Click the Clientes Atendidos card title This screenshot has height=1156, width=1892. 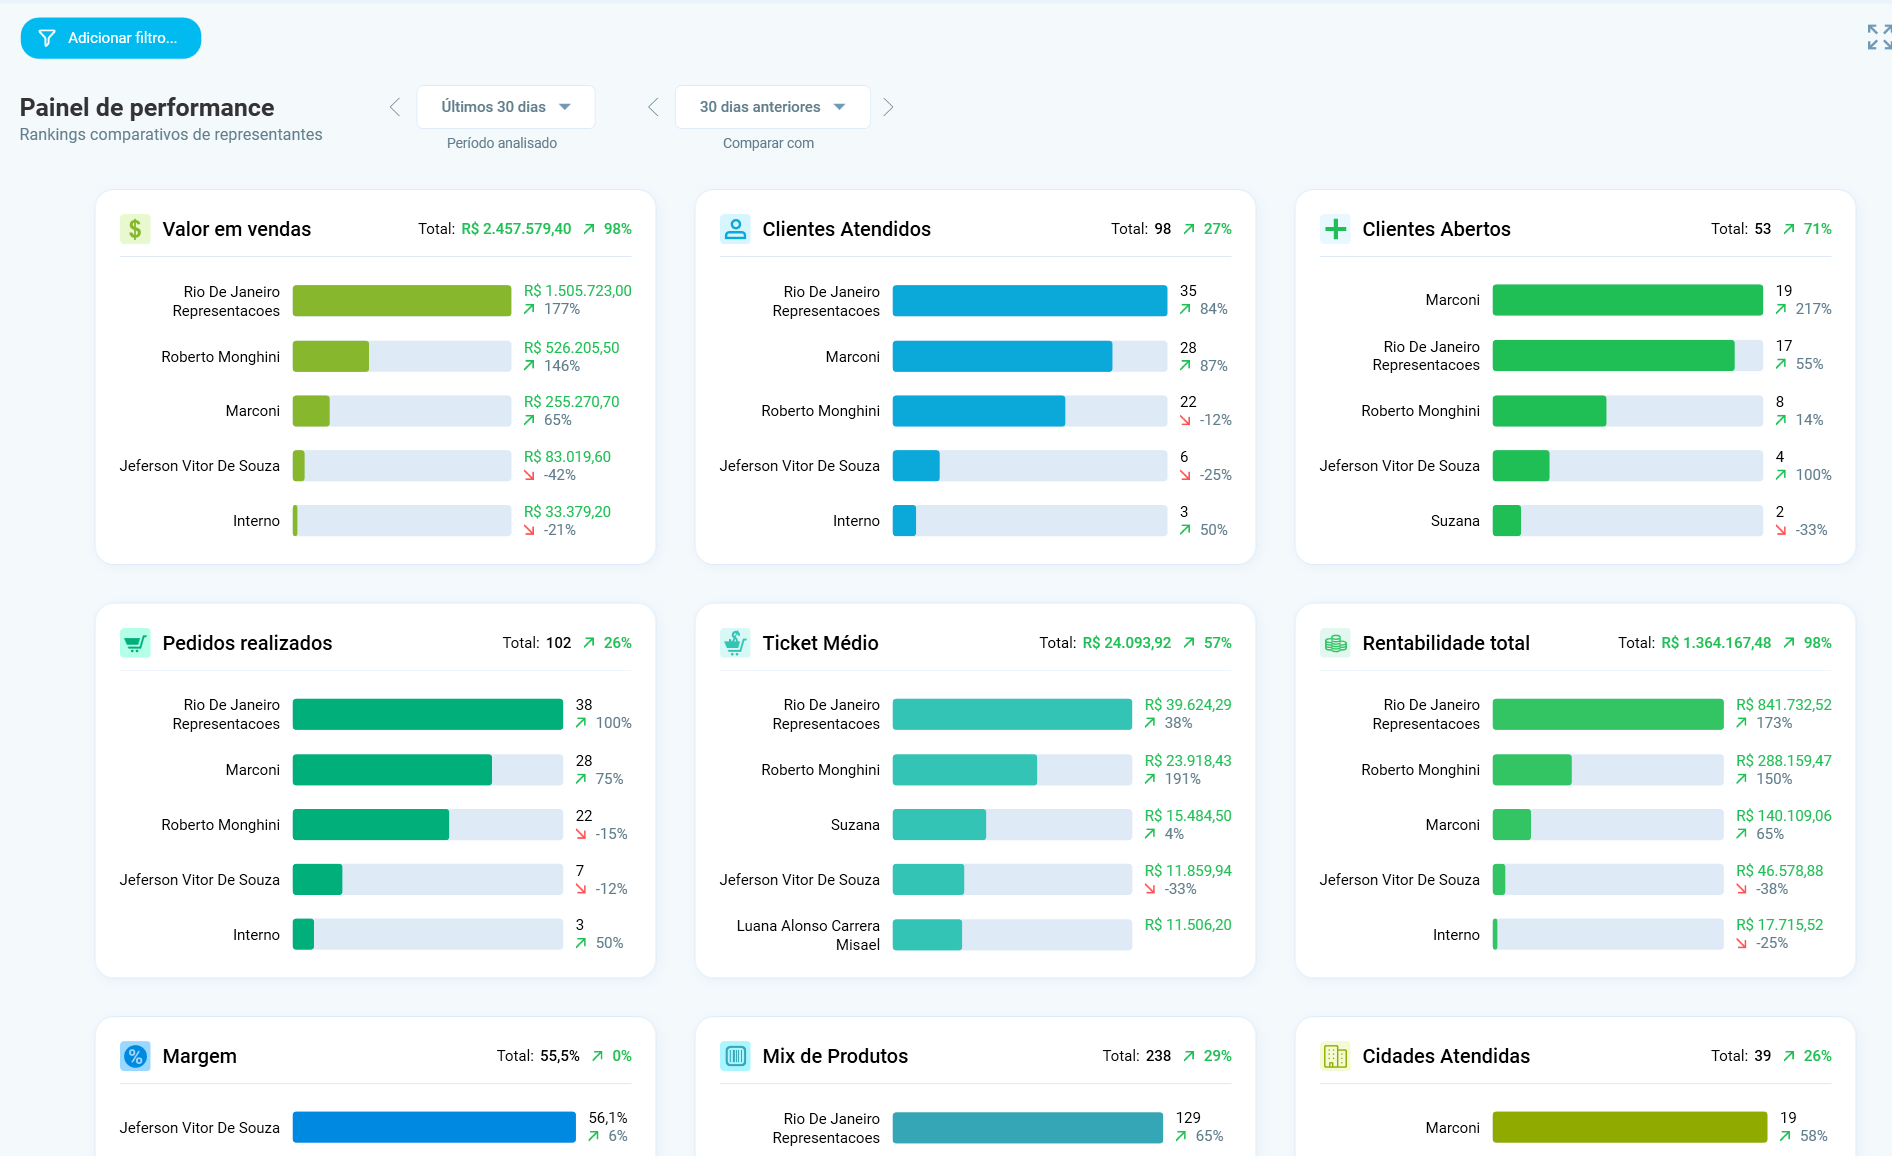(x=846, y=229)
